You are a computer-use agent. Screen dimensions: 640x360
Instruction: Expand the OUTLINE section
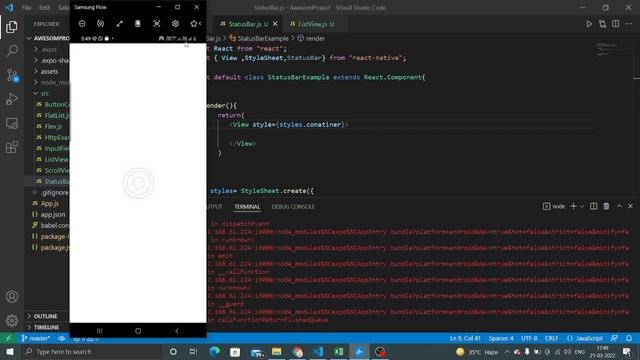point(45,316)
